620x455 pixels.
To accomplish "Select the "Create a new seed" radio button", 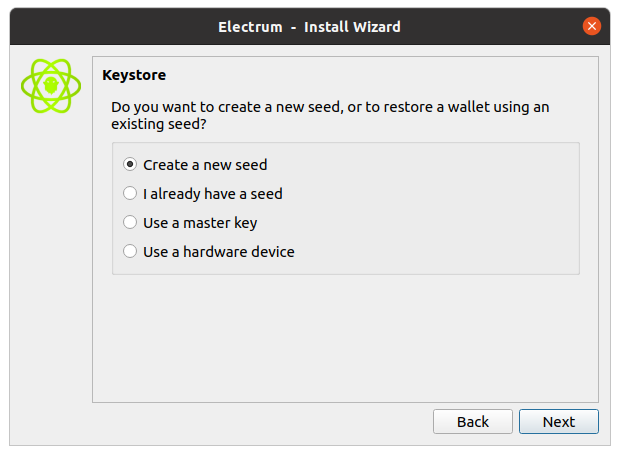I will (130, 165).
